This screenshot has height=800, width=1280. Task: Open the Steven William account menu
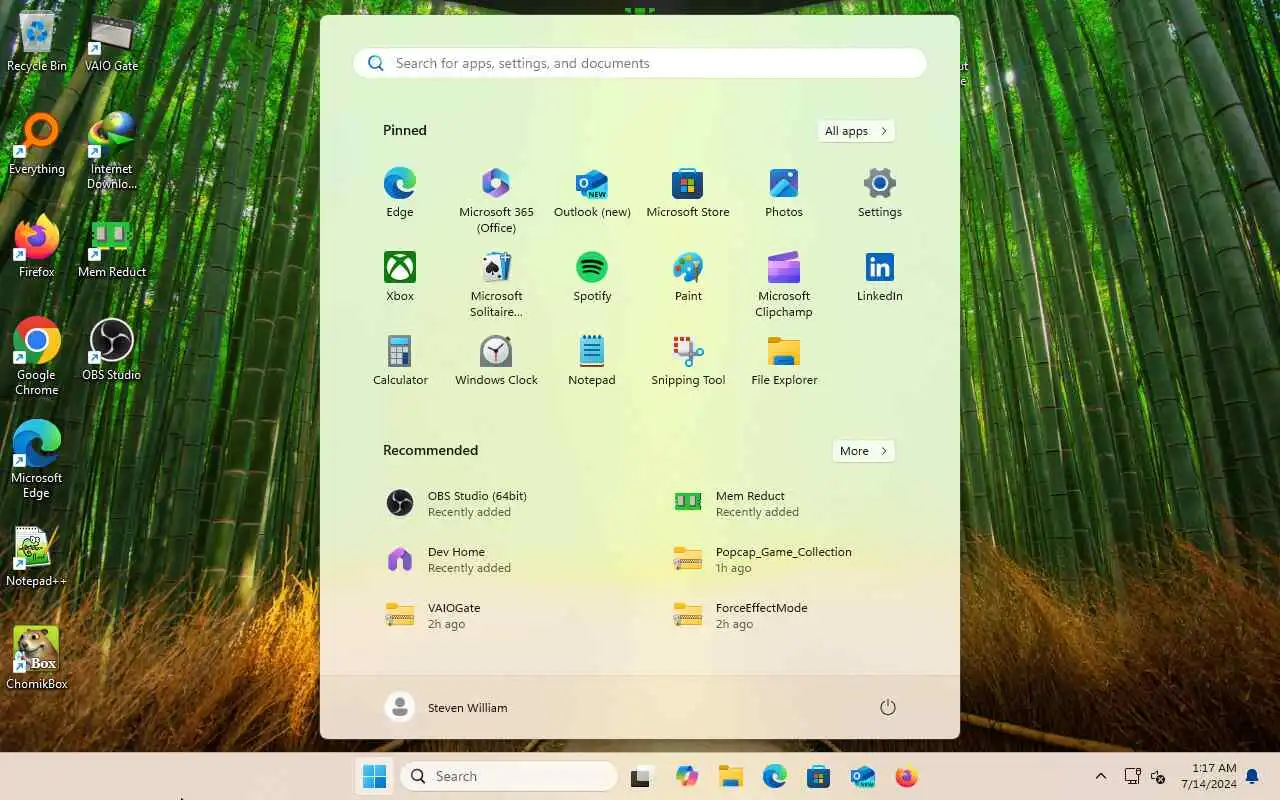point(447,707)
